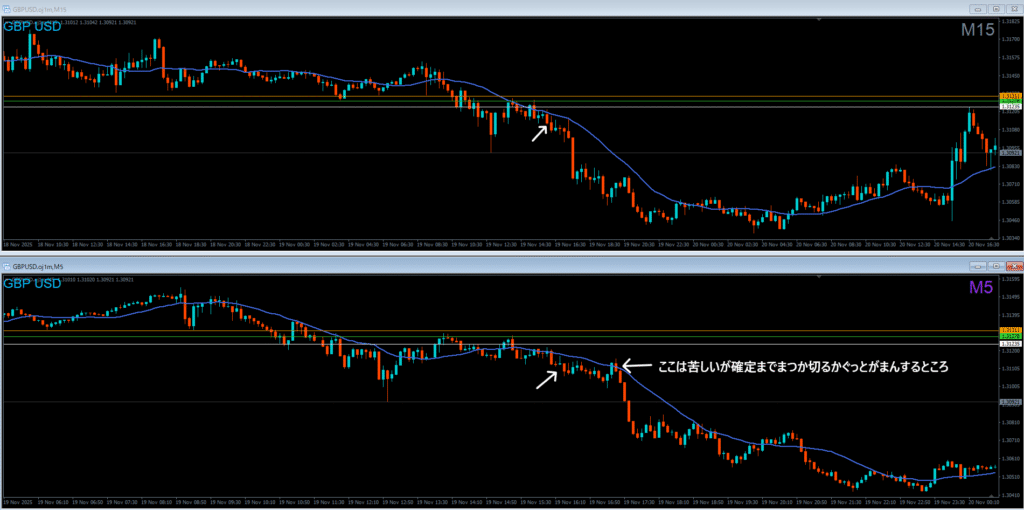Maximize the GBPUSD M5 chart window
Screen dimensions: 1024x510
[996, 266]
